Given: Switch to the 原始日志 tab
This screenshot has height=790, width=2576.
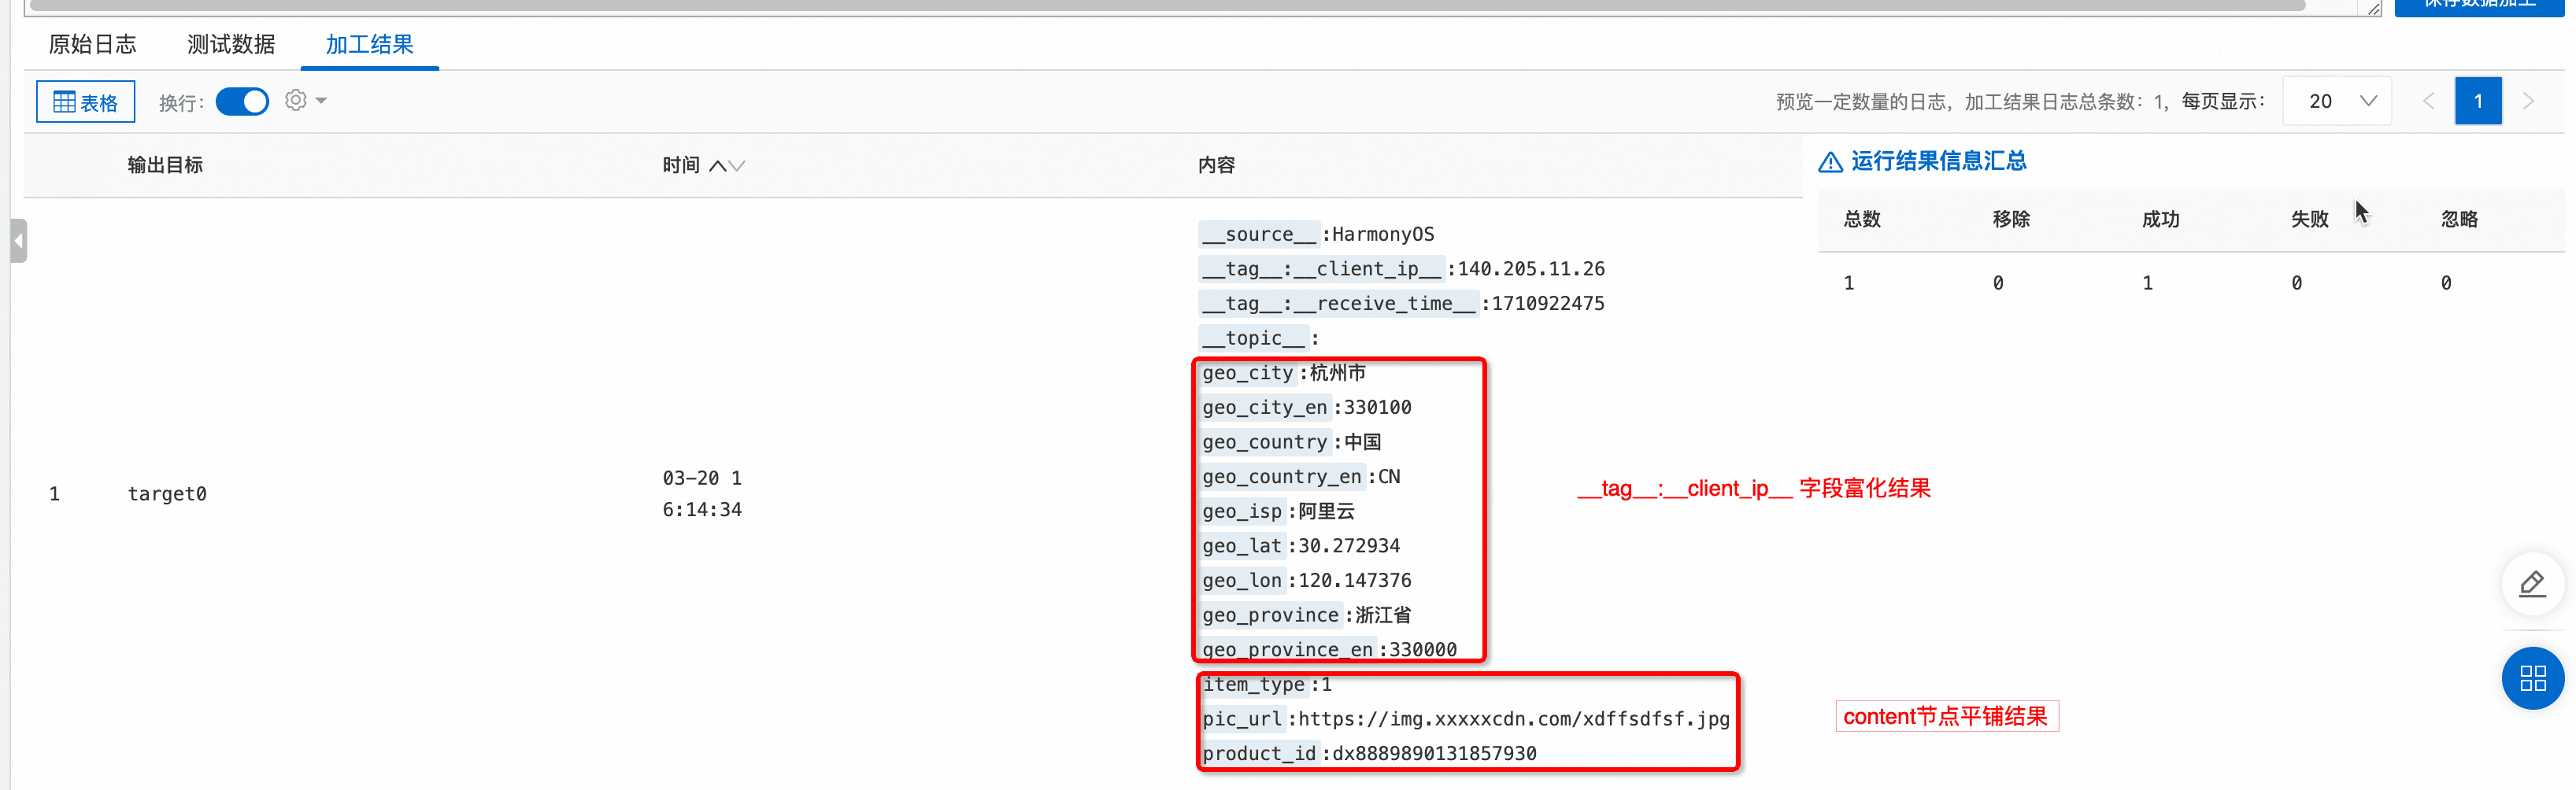Looking at the screenshot, I should tap(92, 44).
